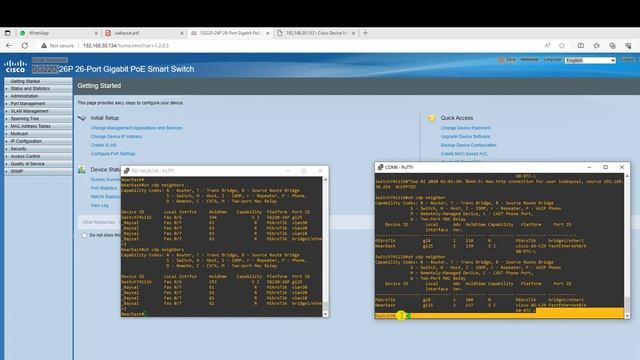Expand the Multicast menu
The height and width of the screenshot is (360, 640).
pos(38,134)
